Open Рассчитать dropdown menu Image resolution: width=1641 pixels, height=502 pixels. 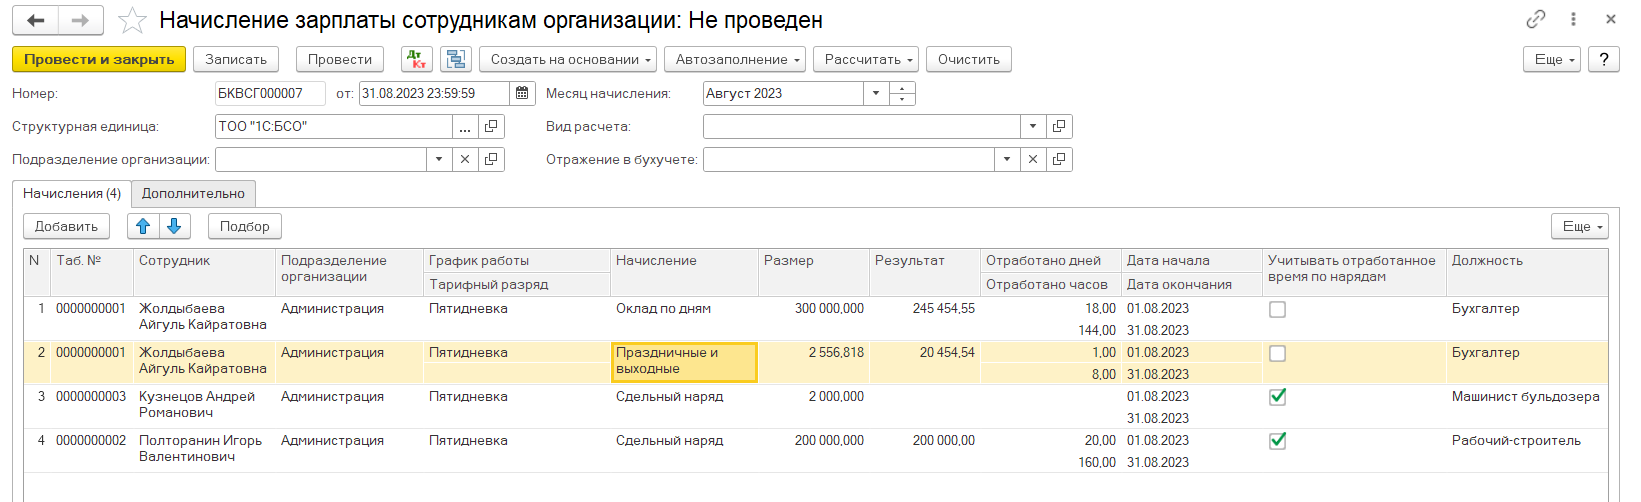(866, 60)
